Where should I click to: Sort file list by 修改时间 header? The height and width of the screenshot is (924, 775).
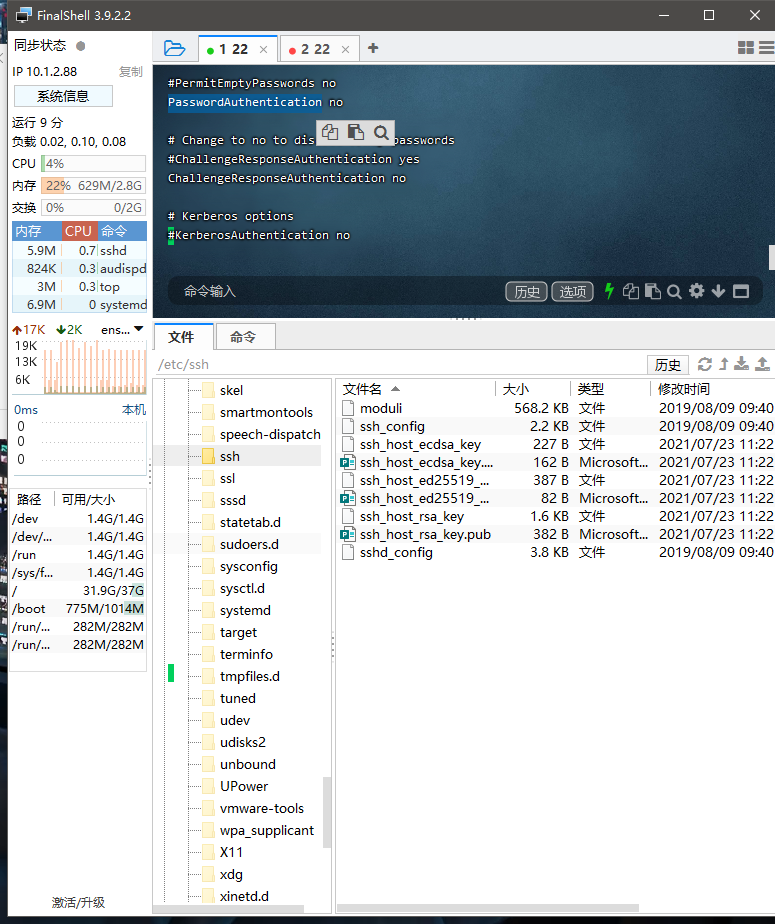713,389
